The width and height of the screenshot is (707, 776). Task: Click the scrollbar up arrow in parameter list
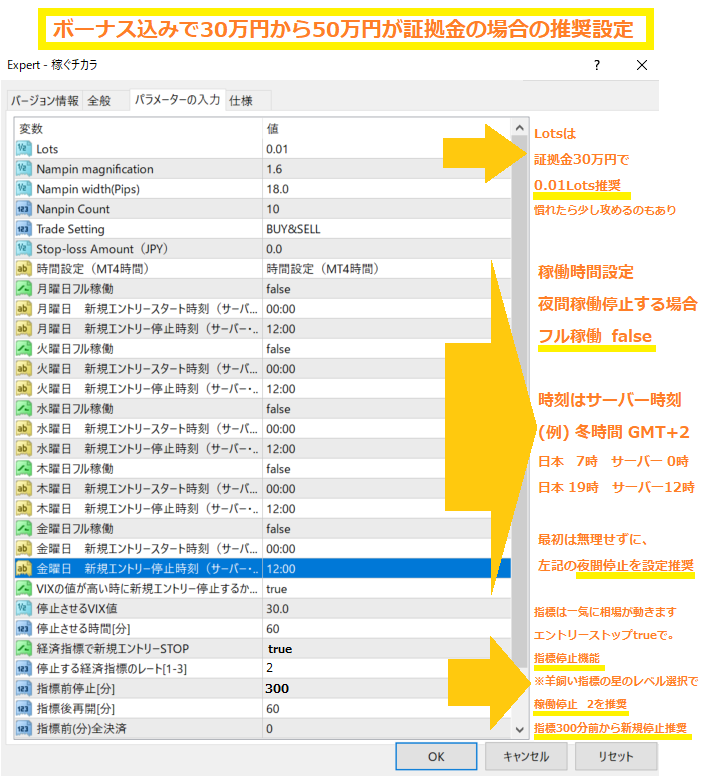click(518, 129)
